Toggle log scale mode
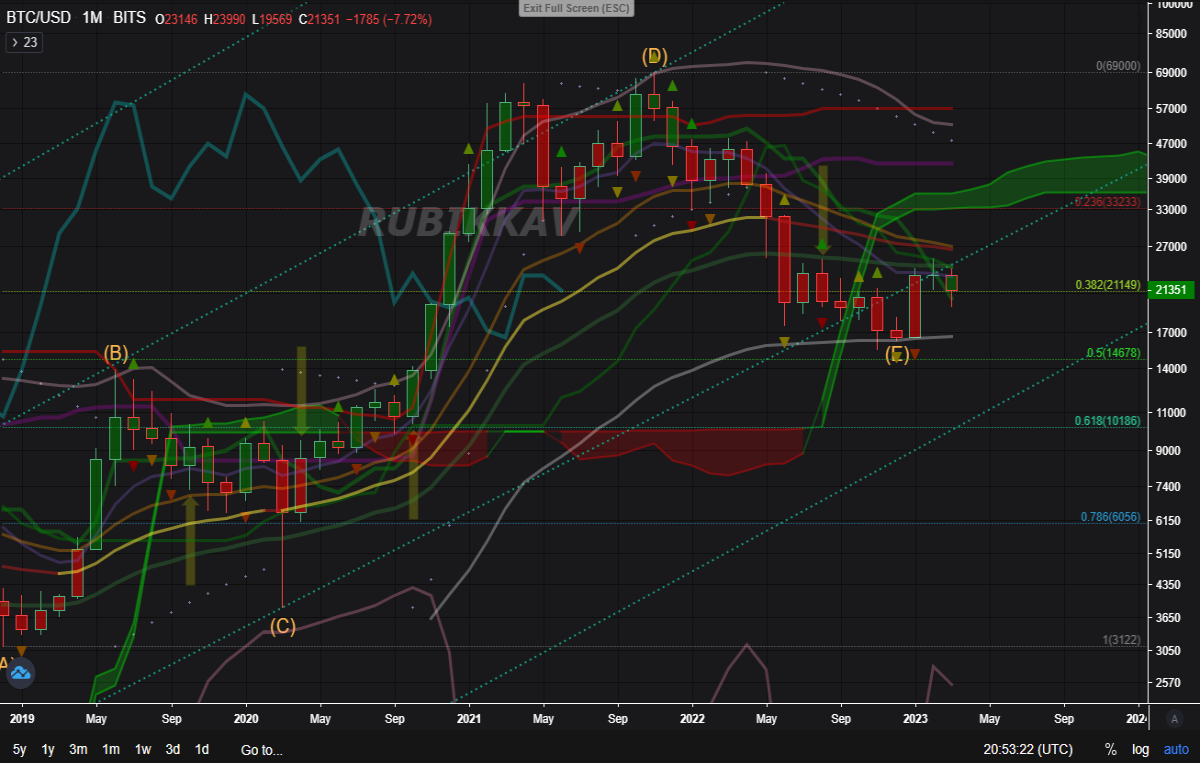The image size is (1200, 763). [x=1140, y=749]
